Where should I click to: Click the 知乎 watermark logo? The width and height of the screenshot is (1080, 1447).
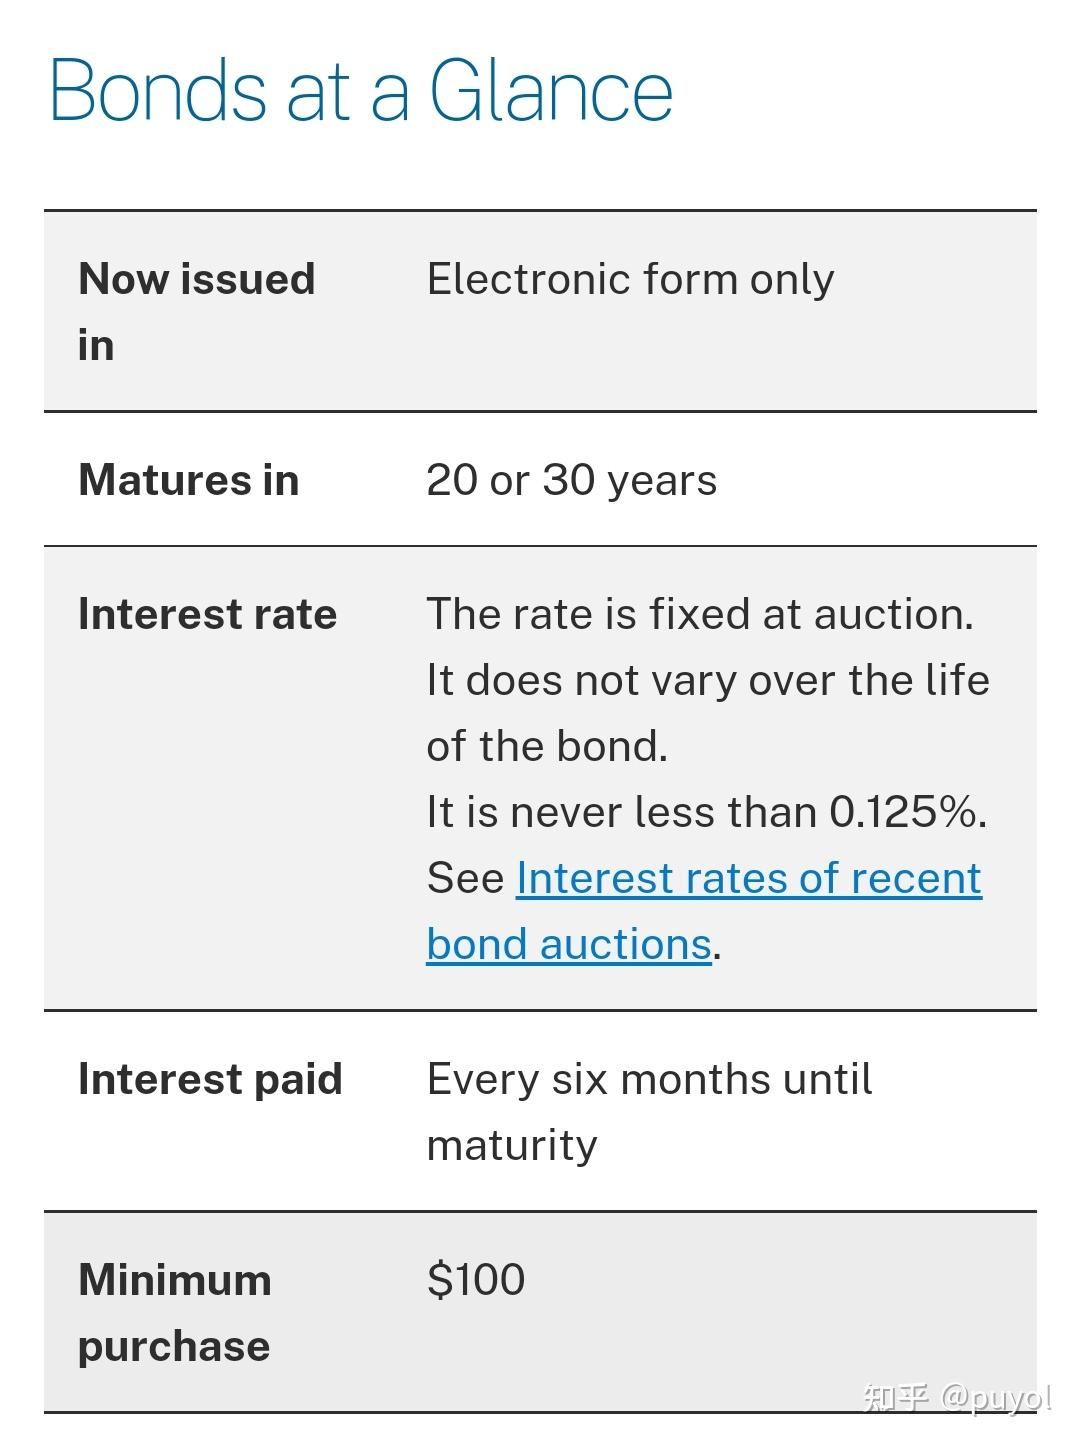click(x=896, y=1397)
